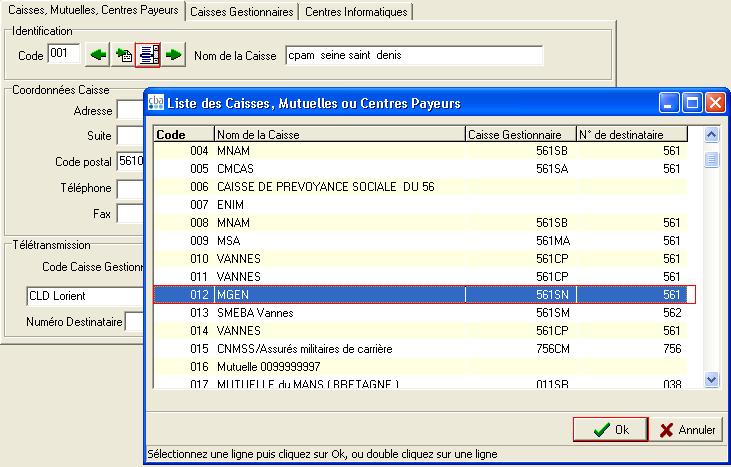
Task: Select row 009 MSA
Action: point(421,241)
